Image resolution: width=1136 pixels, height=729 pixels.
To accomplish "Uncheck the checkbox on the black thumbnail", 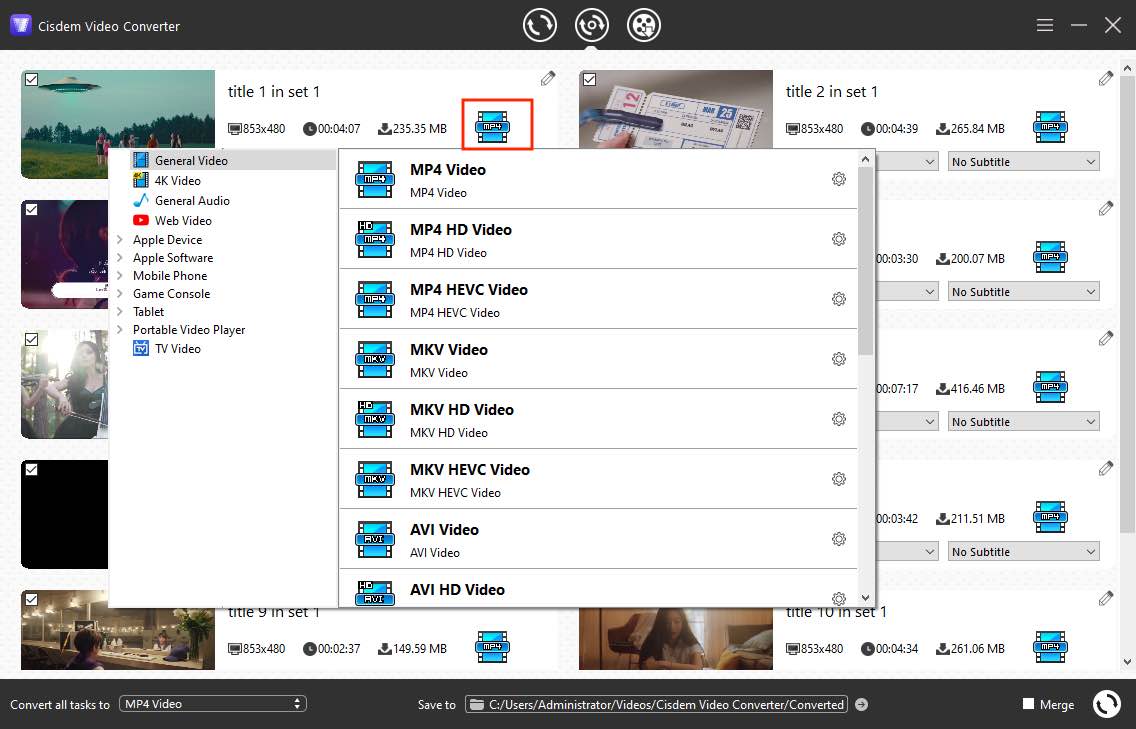I will tap(31, 470).
